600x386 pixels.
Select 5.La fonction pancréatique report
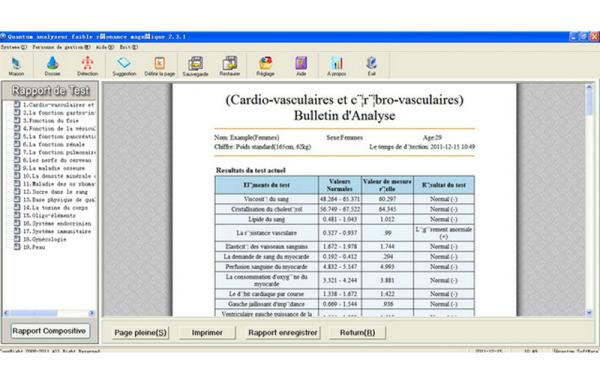pyautogui.click(x=59, y=137)
